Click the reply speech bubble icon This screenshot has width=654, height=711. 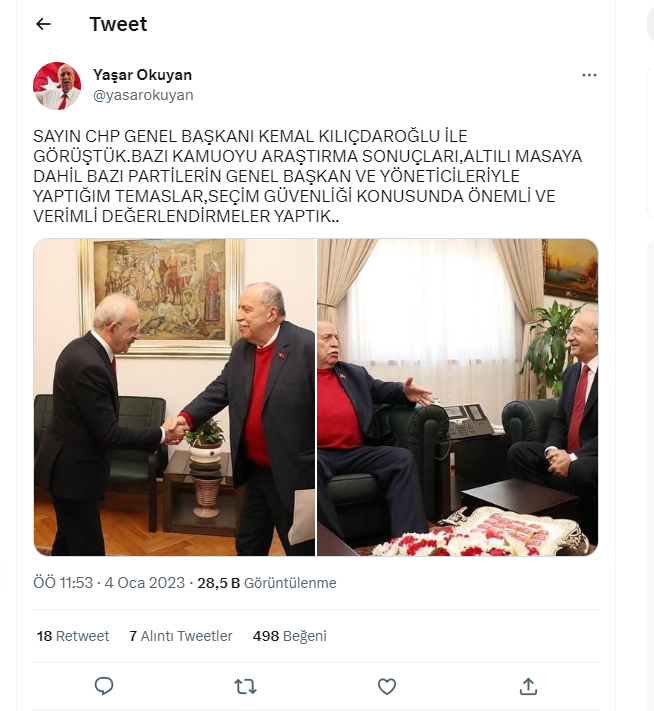(104, 686)
